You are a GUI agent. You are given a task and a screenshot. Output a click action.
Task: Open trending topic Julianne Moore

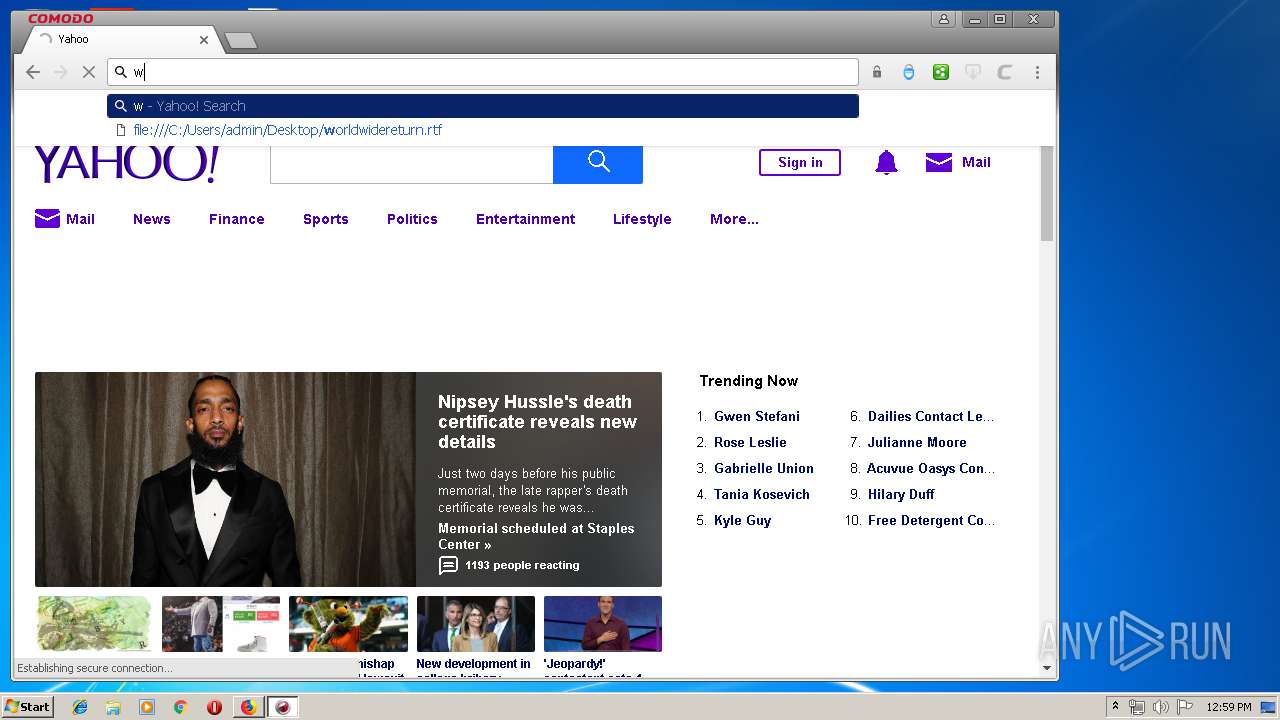point(917,442)
